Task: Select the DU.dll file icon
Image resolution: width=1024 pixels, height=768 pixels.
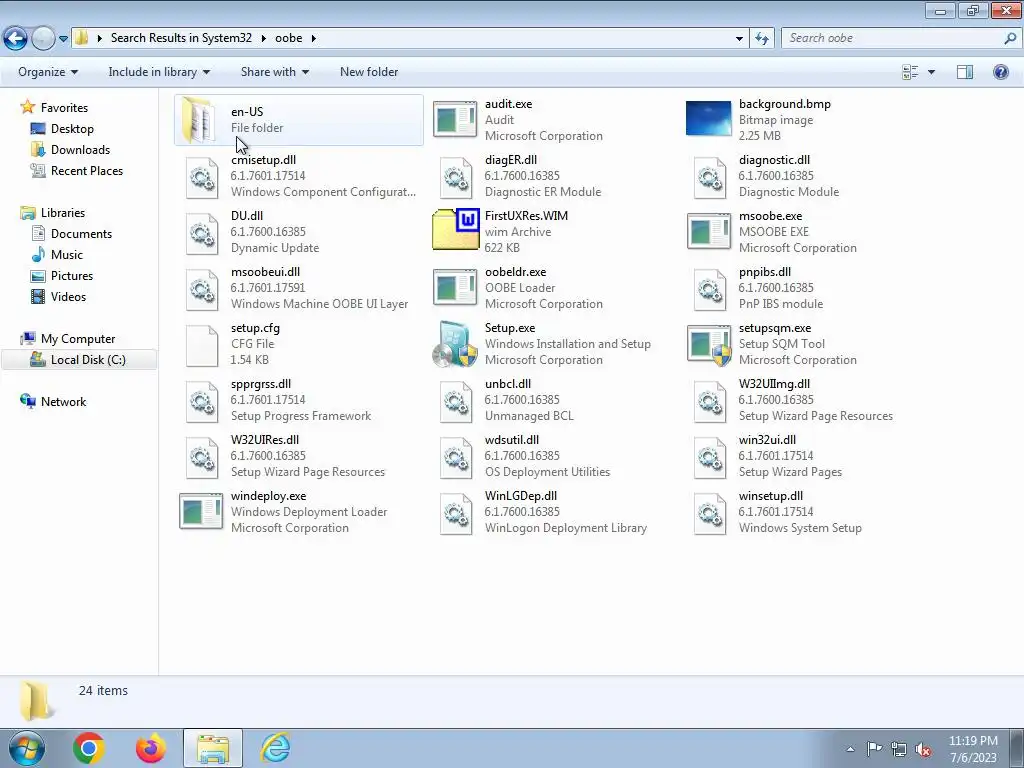Action: pos(202,234)
